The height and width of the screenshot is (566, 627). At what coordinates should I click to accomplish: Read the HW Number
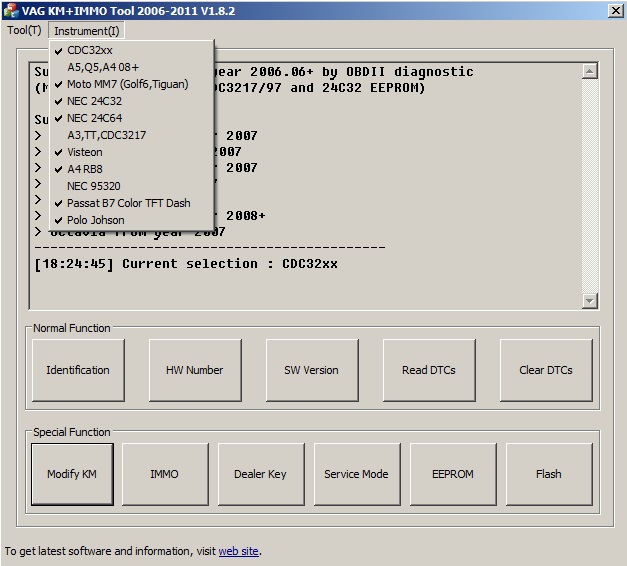[195, 370]
